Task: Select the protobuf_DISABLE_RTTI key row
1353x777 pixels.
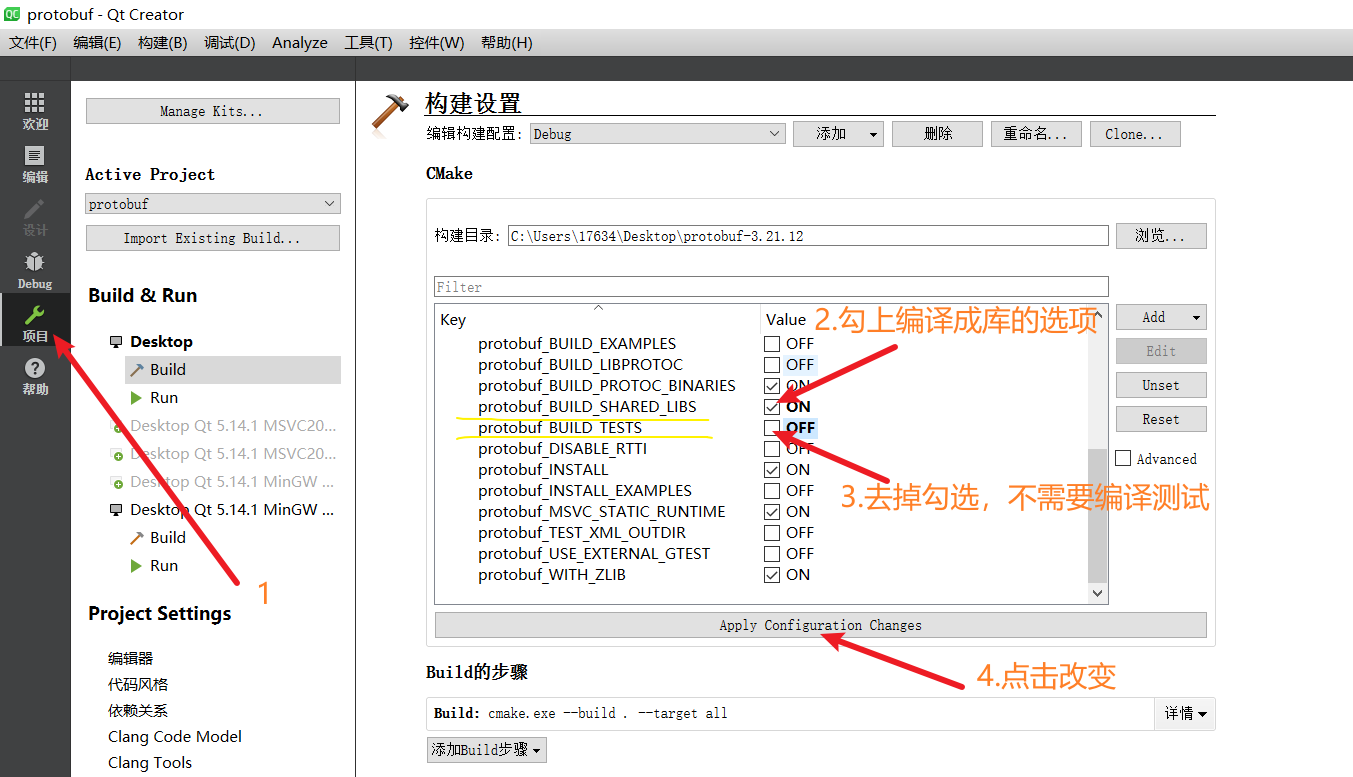Action: pos(562,449)
